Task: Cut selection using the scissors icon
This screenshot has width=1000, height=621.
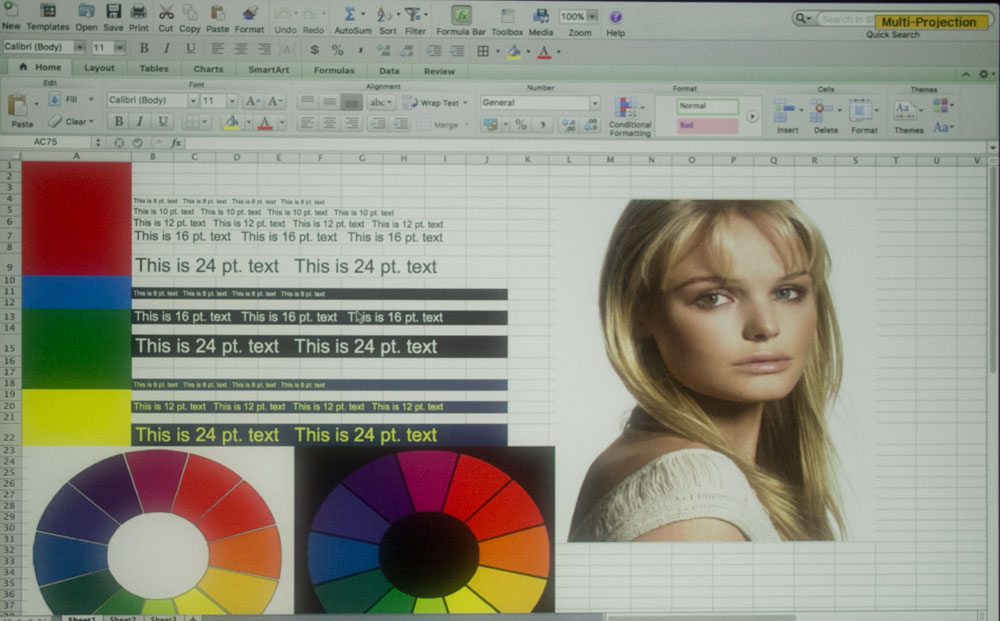Action: 166,12
